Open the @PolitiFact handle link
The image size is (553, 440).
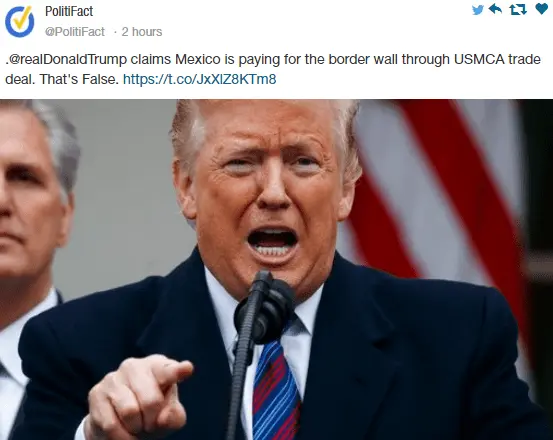point(74,32)
